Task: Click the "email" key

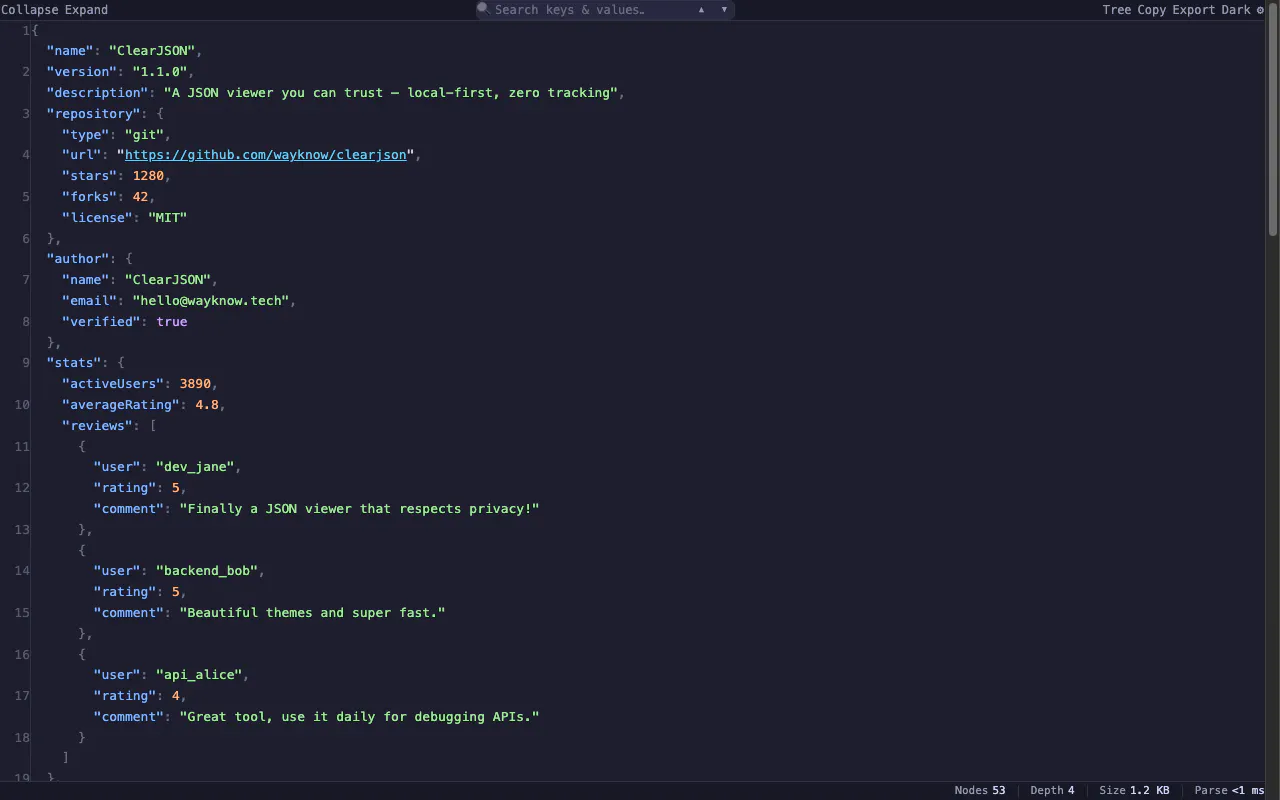Action: coord(90,300)
